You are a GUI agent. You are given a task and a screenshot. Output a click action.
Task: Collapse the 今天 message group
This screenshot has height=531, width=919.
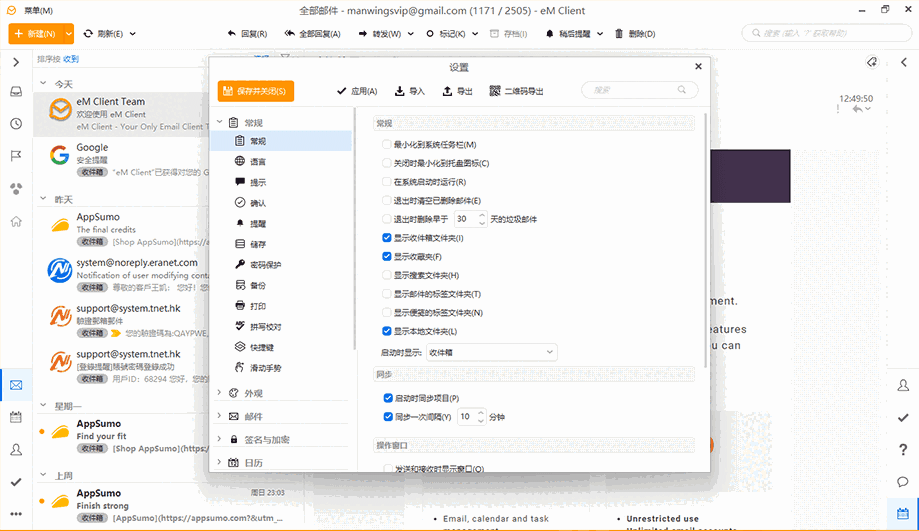pos(43,83)
